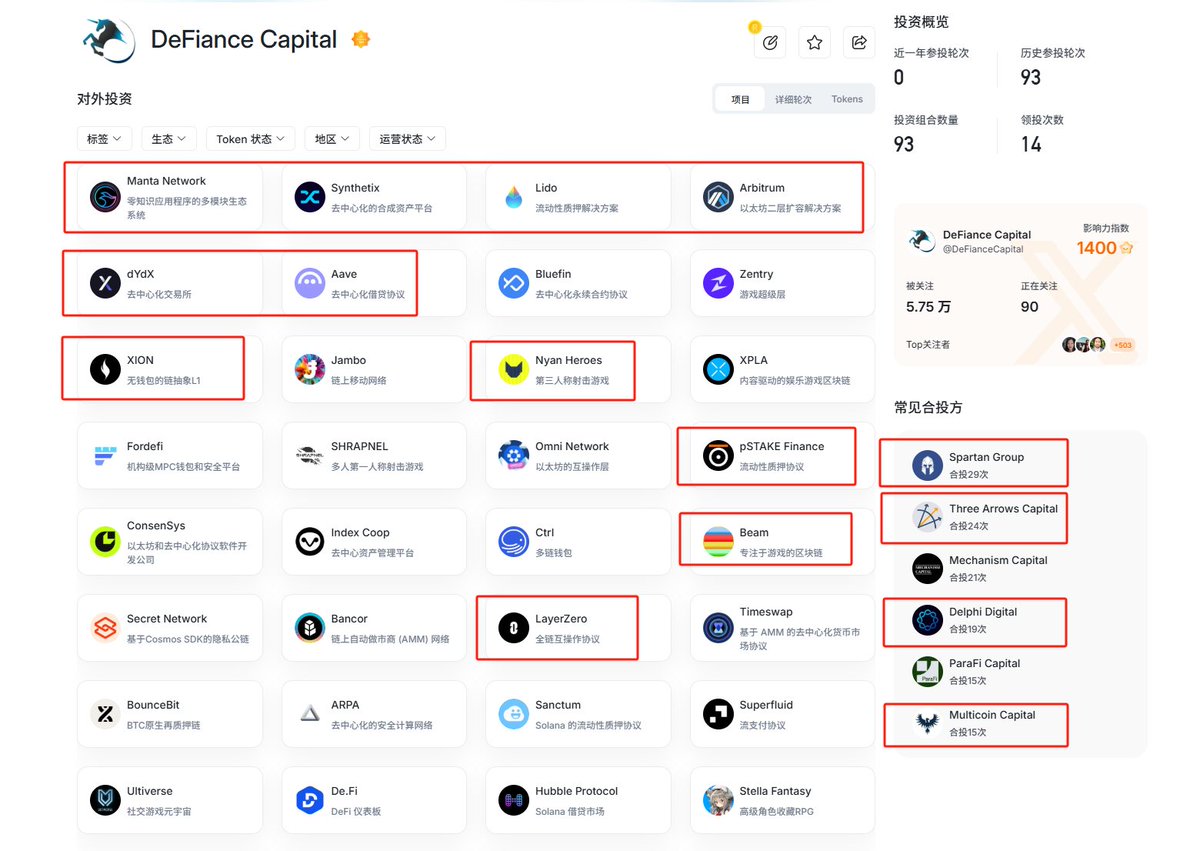Click the star favorite icon button
Image resolution: width=1200 pixels, height=851 pixels.
(x=814, y=42)
